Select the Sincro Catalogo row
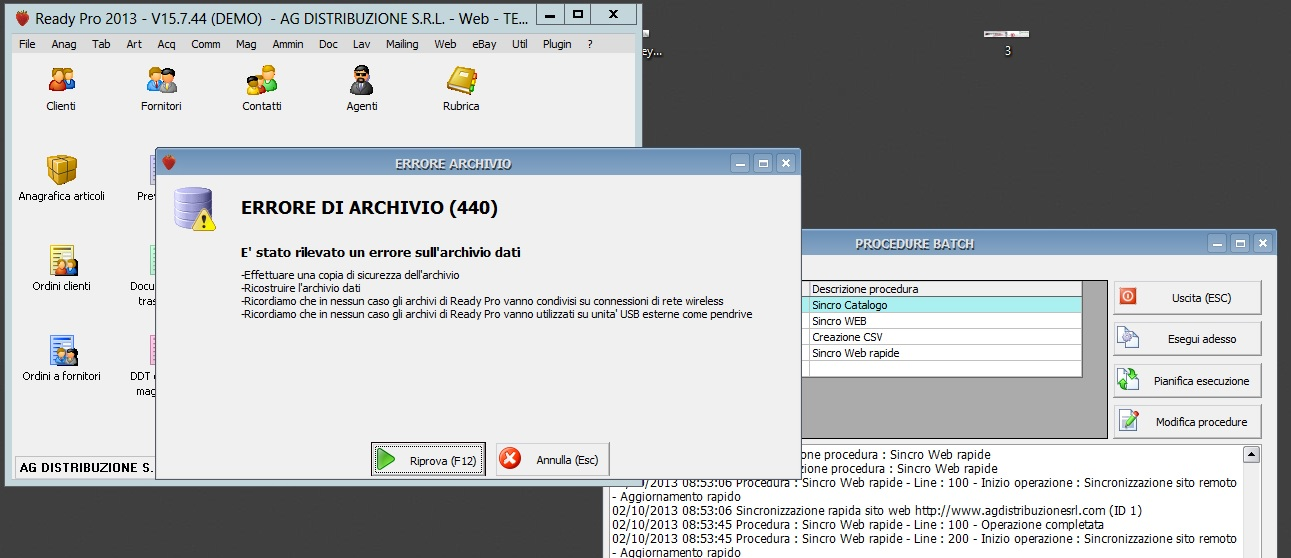 coord(945,305)
